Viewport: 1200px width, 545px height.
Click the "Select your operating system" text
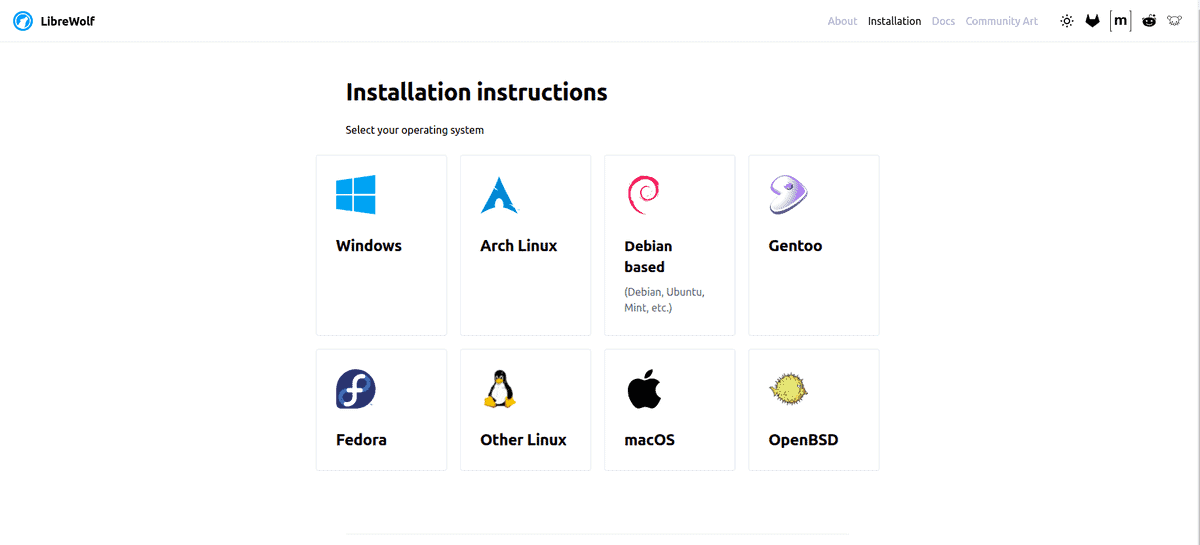click(414, 130)
